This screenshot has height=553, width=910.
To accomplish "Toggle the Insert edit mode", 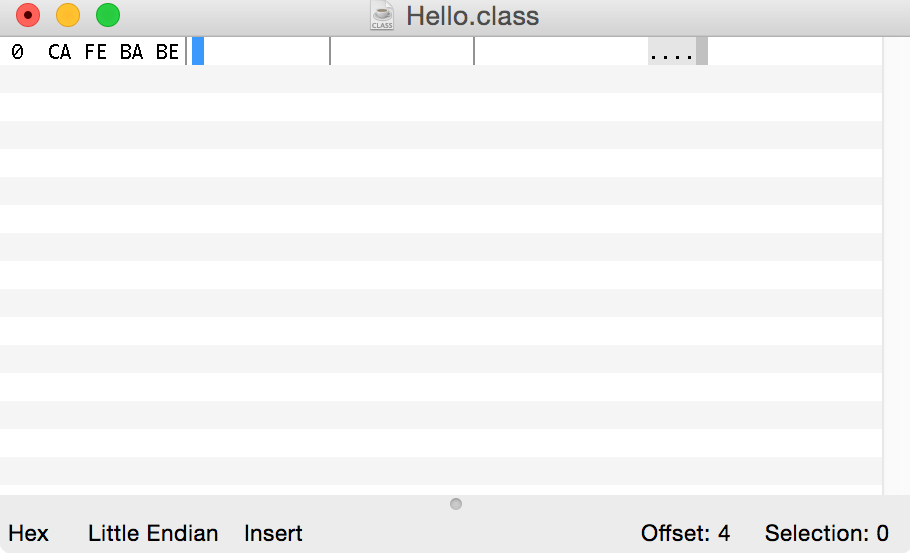I will (273, 533).
